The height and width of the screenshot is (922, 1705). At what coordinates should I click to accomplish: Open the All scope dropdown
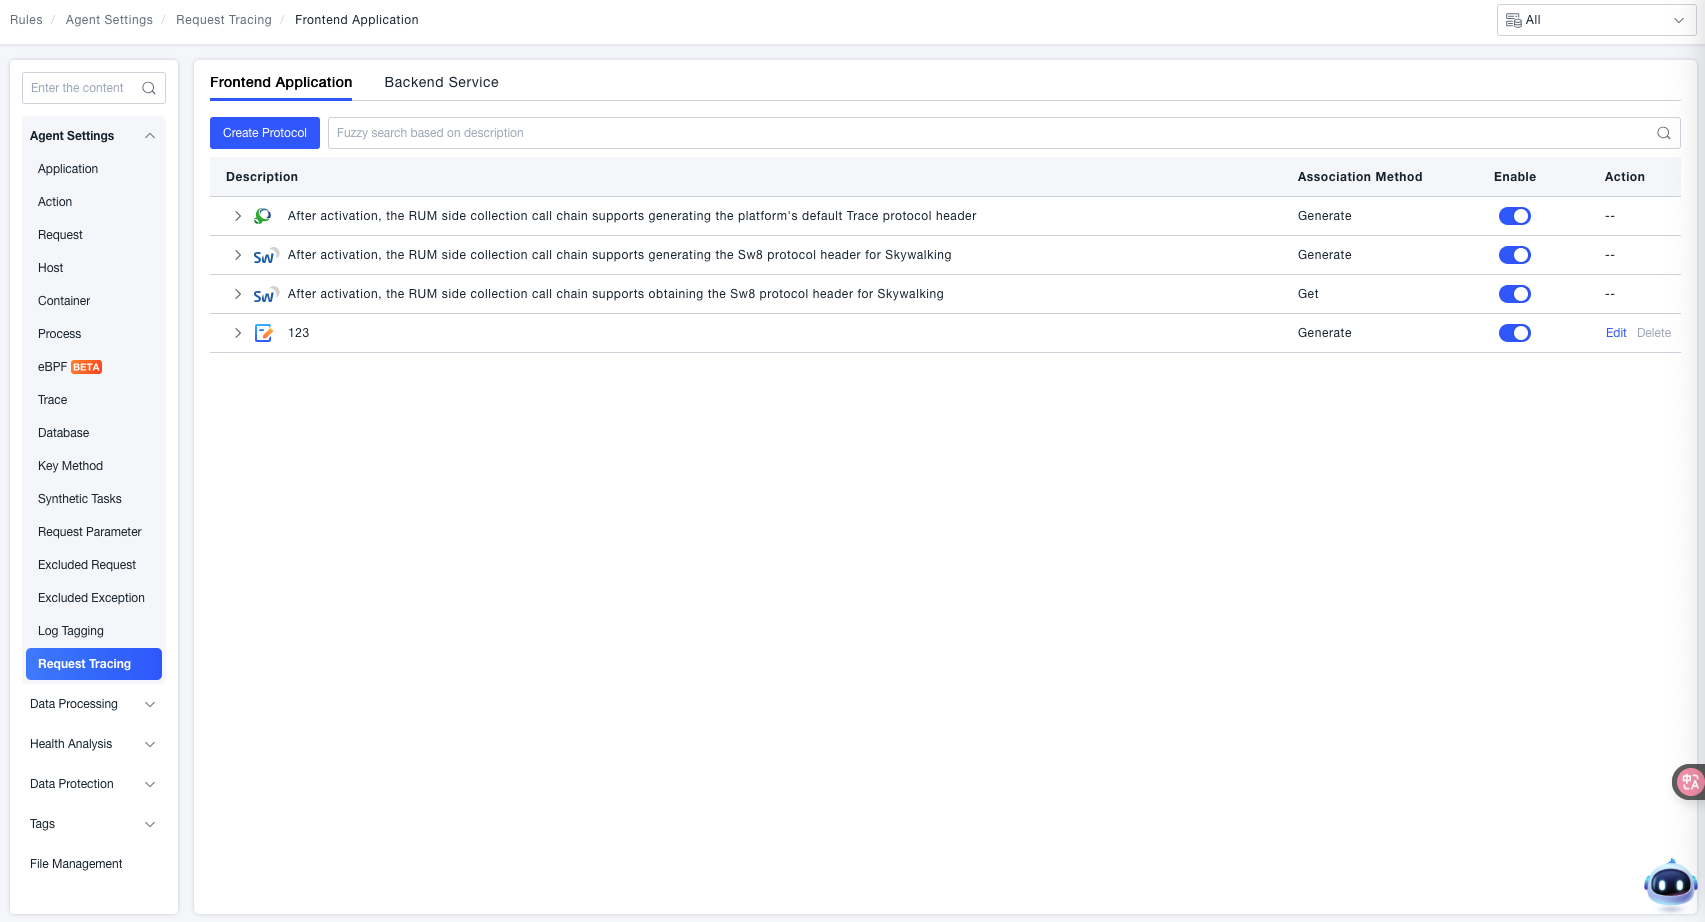1596,20
